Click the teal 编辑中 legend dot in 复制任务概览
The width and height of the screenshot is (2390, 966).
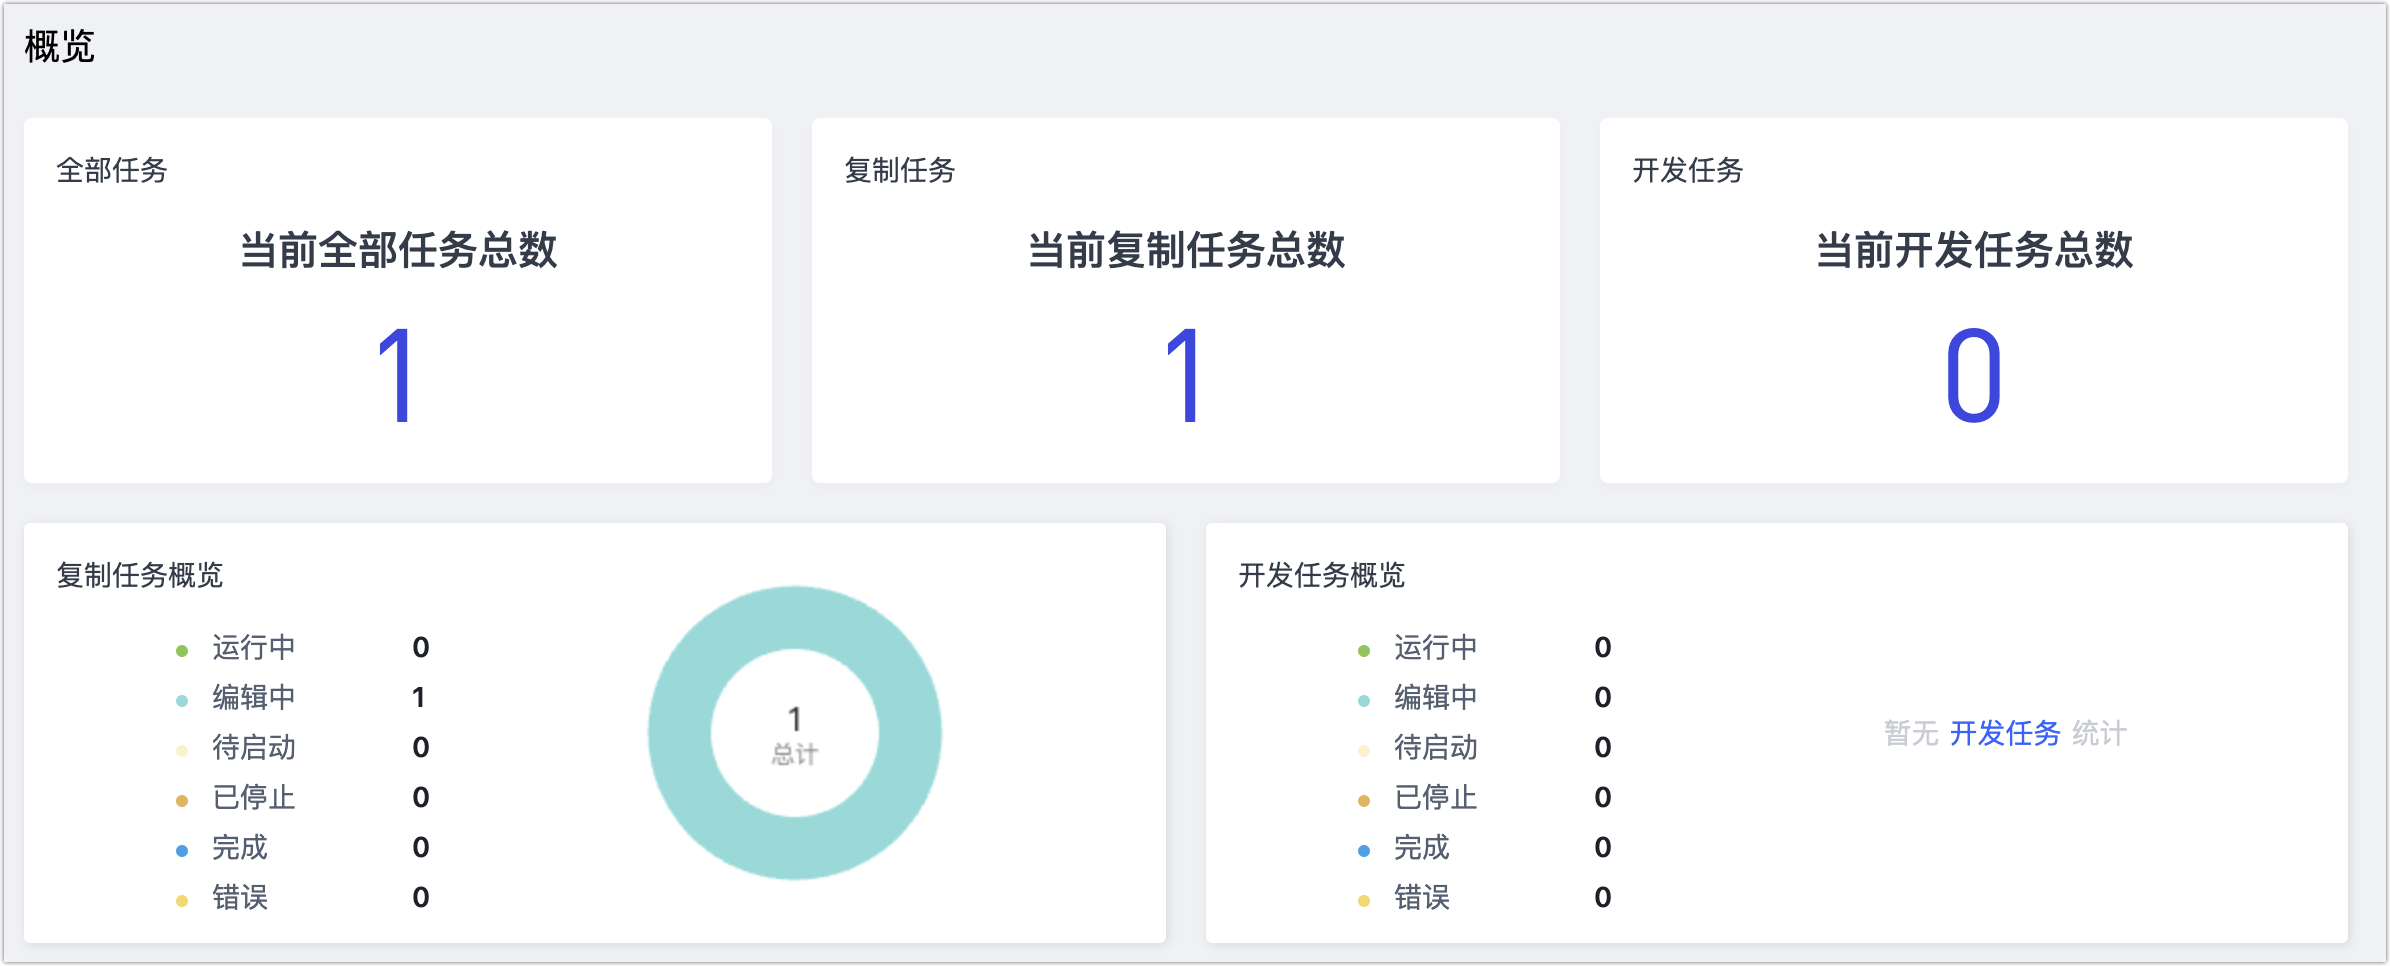(x=182, y=698)
